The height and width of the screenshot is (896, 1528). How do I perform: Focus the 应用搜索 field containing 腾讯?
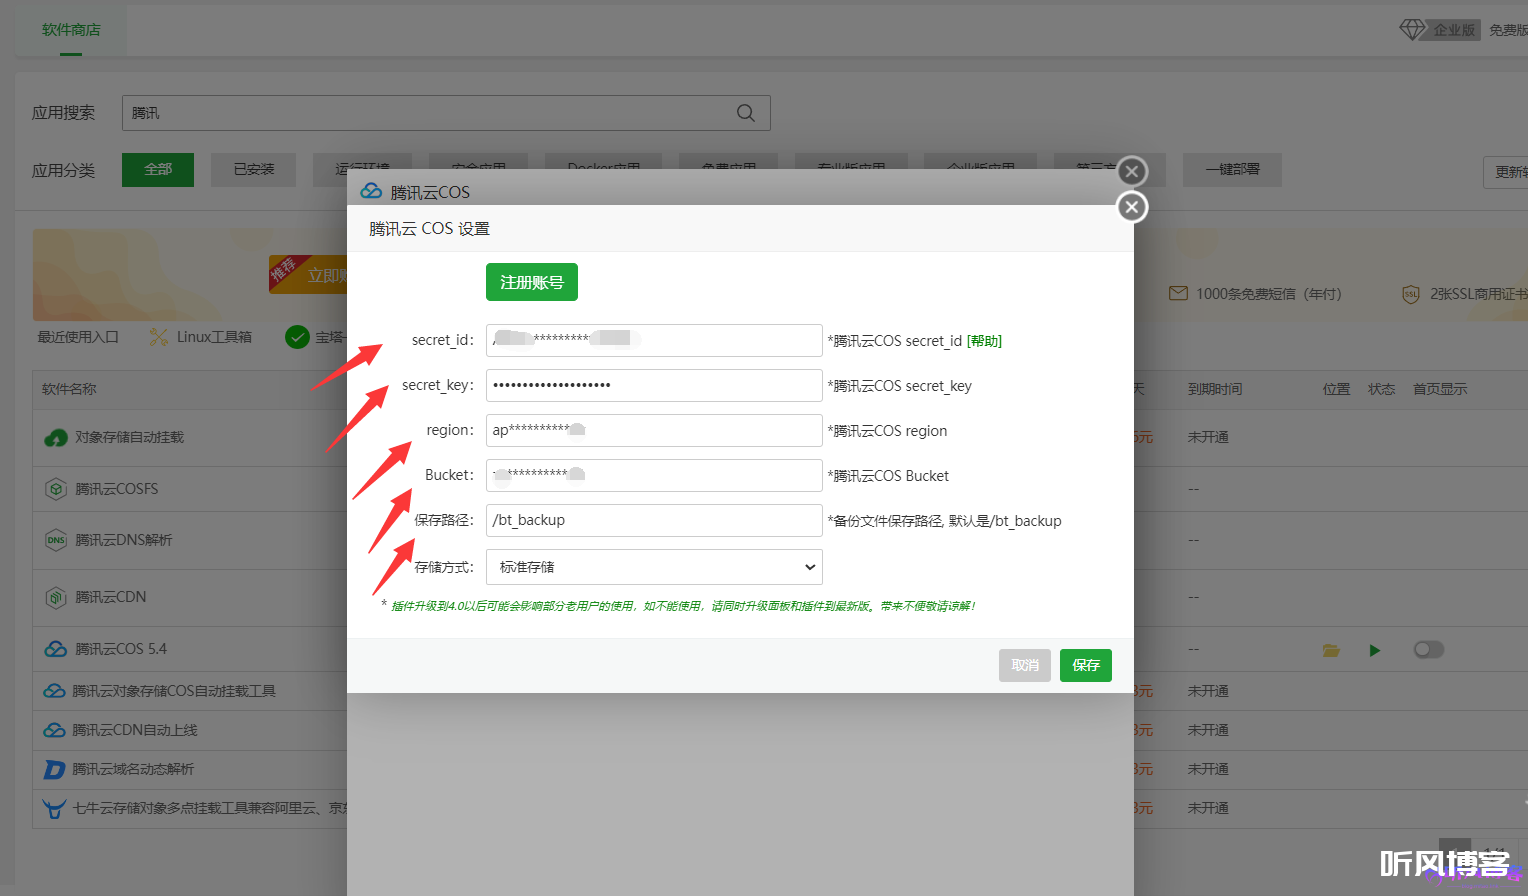446,113
